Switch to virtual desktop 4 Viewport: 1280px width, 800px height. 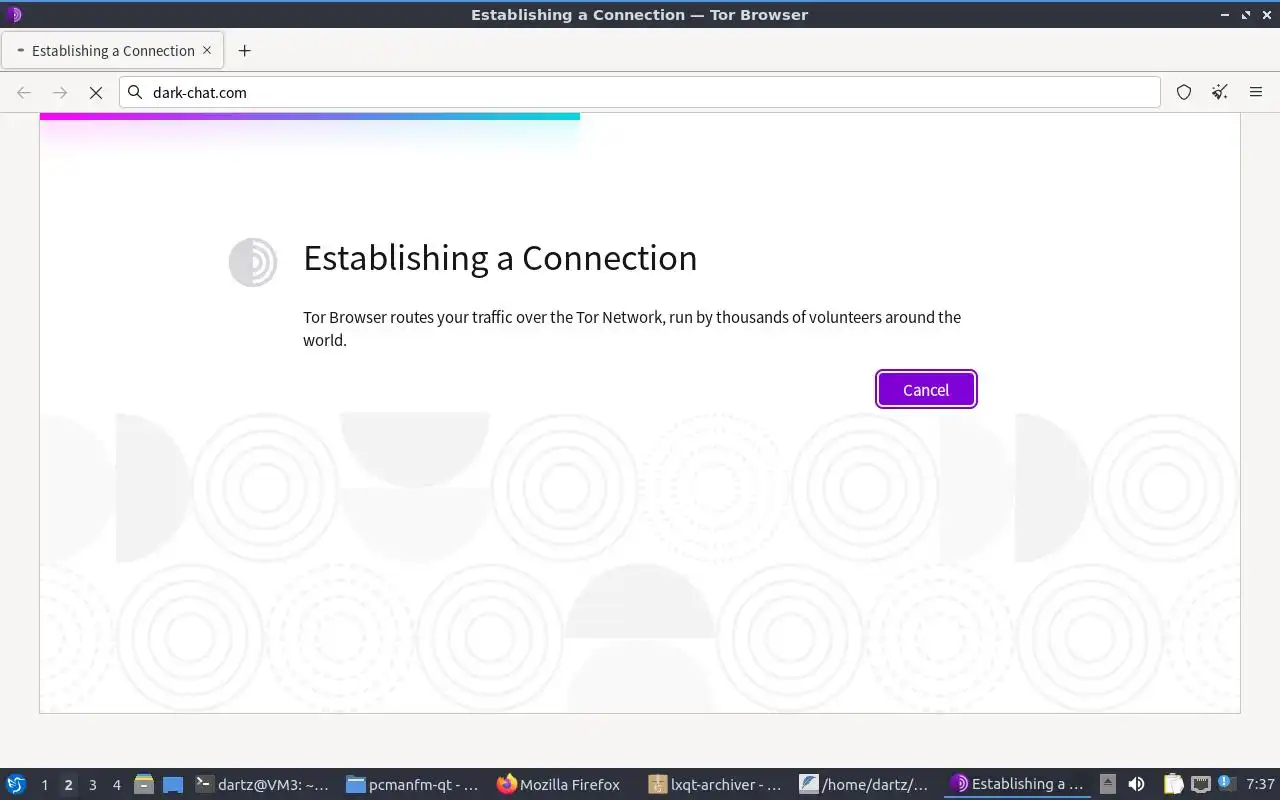(116, 785)
